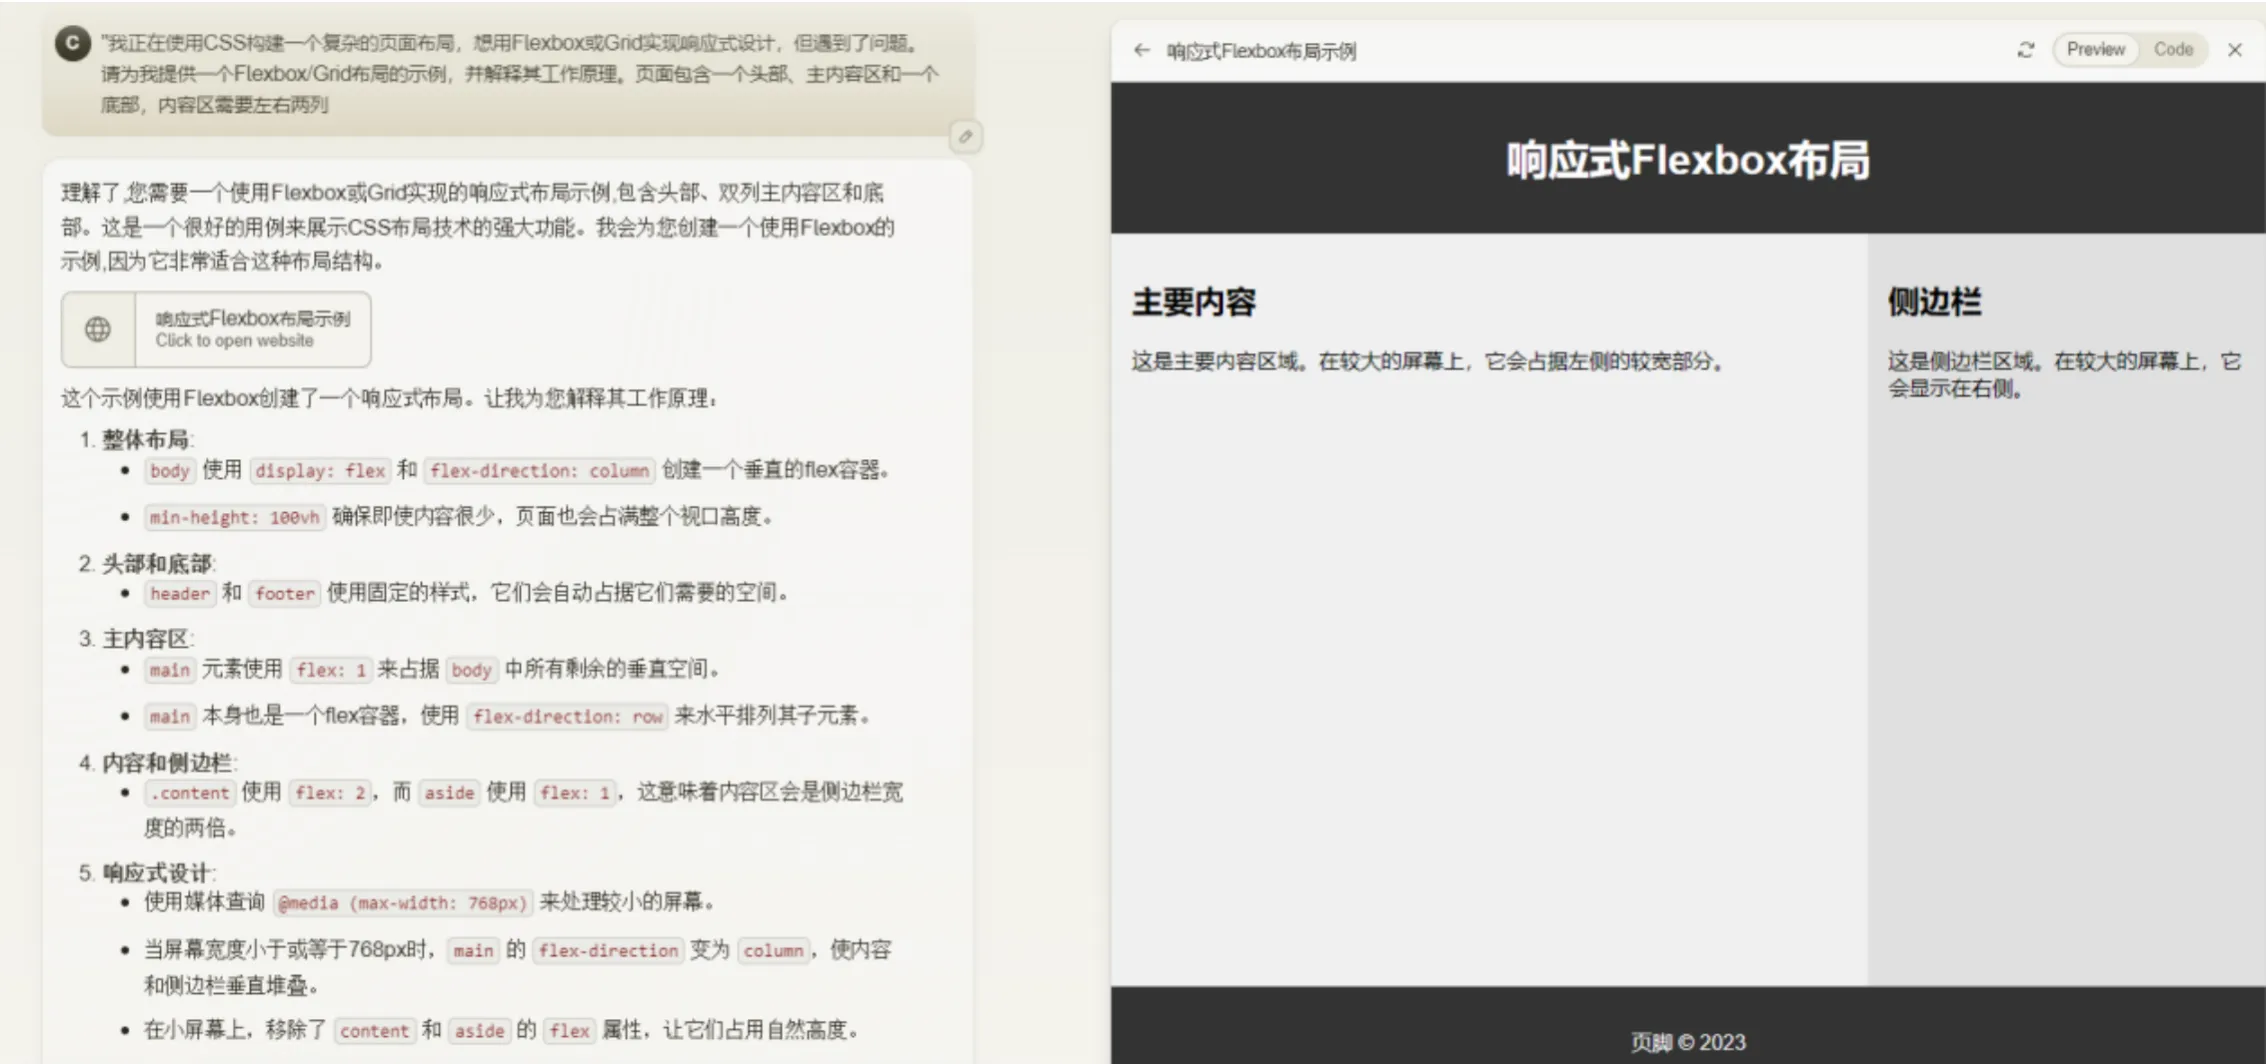Click the 主要内容 heading in preview
Image resolution: width=2266 pixels, height=1064 pixels.
(1194, 302)
